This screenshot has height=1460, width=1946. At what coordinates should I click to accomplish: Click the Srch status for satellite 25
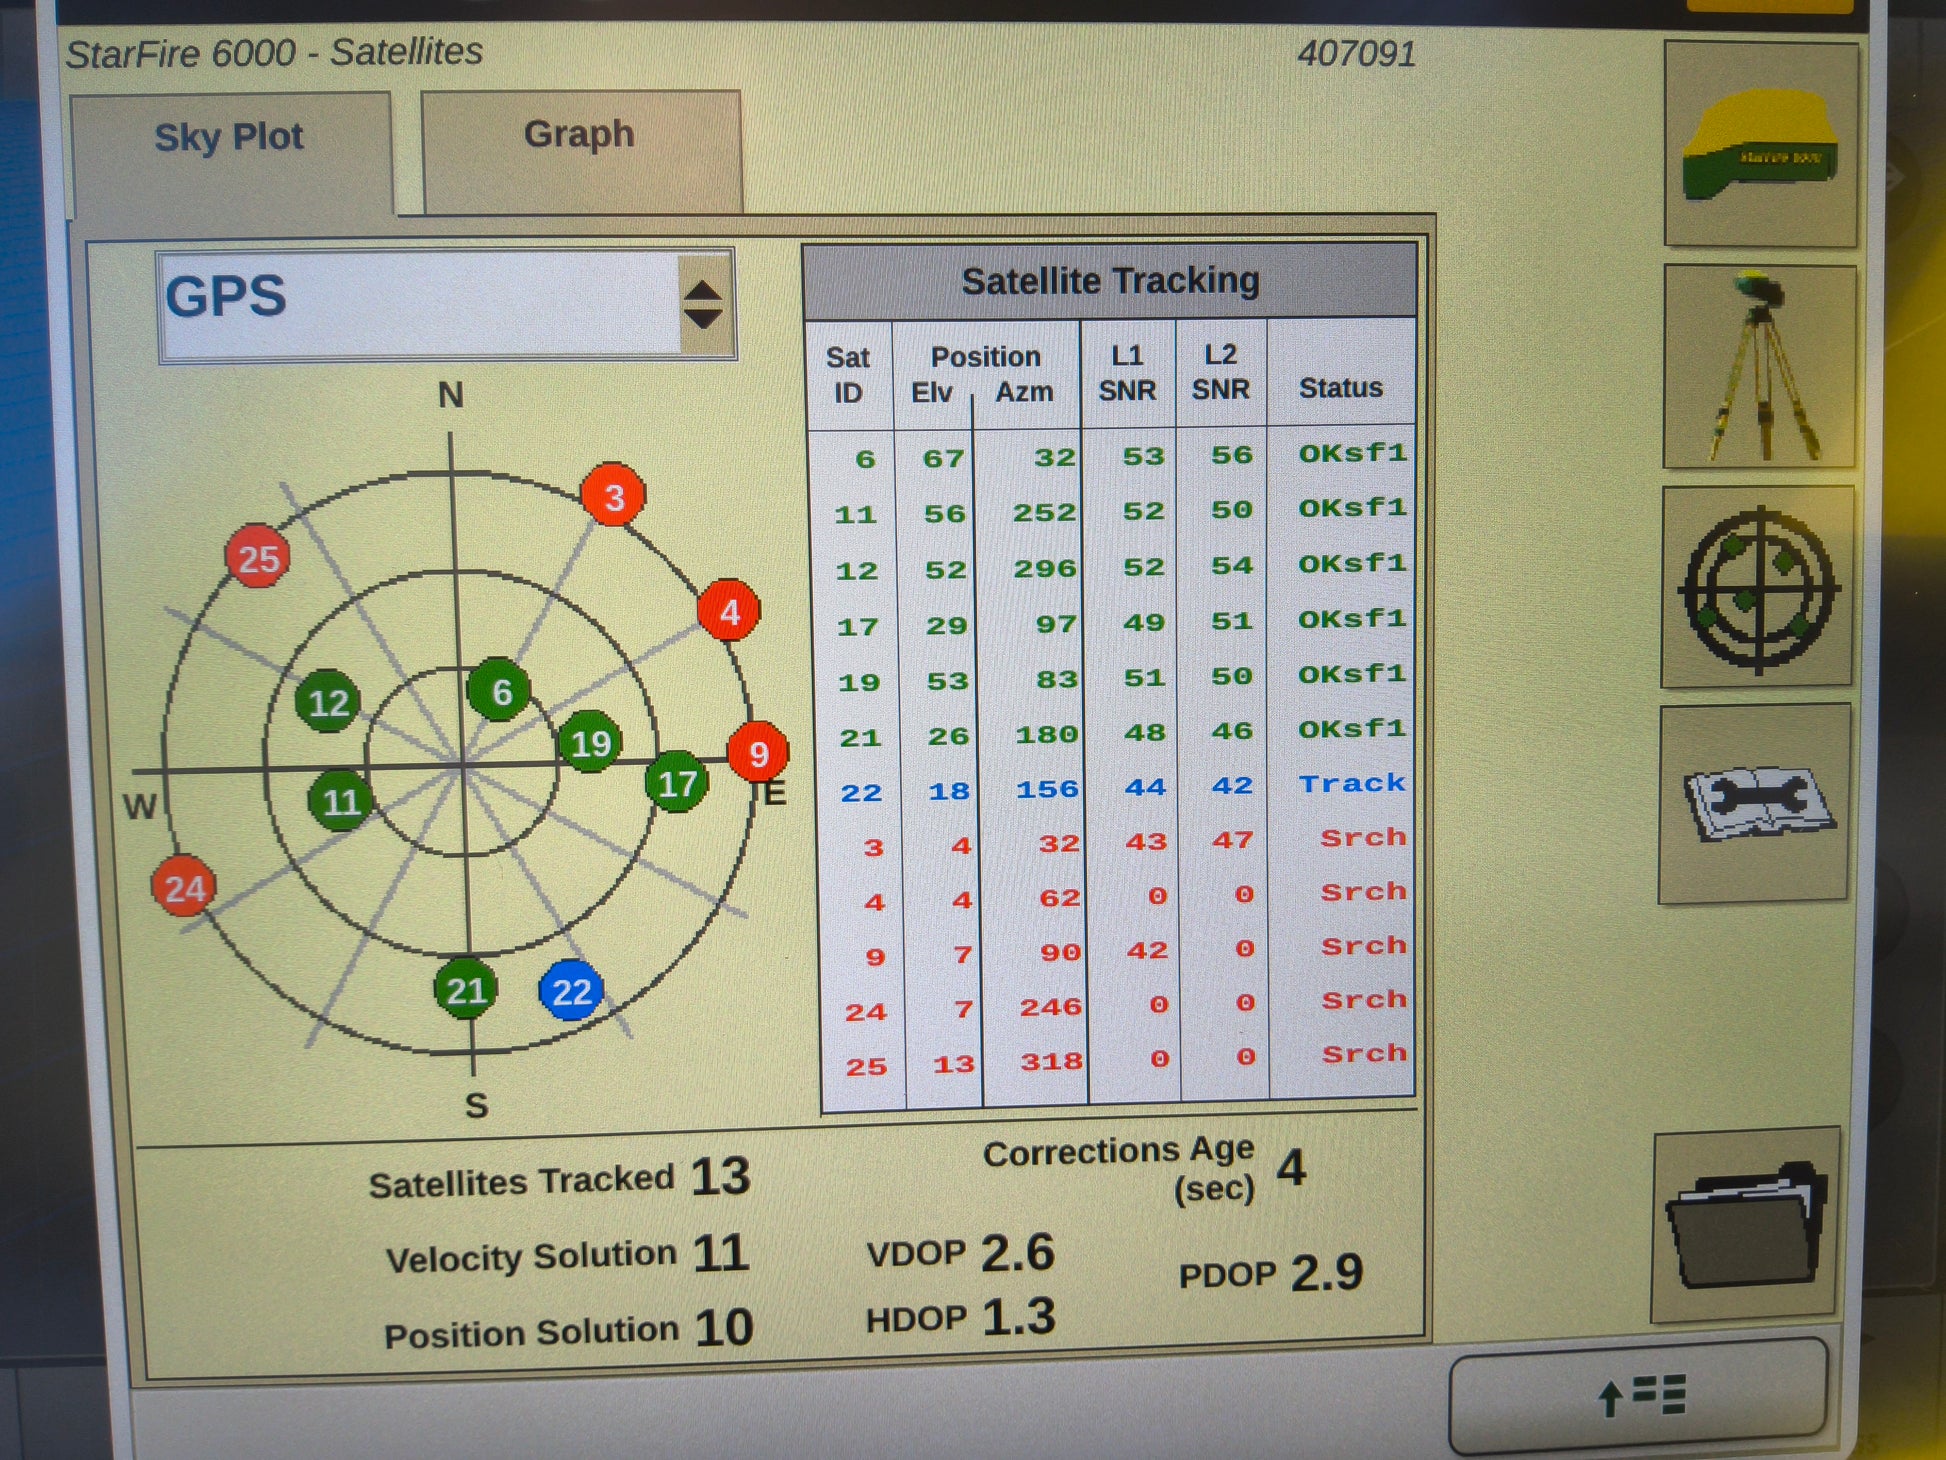1363,1054
